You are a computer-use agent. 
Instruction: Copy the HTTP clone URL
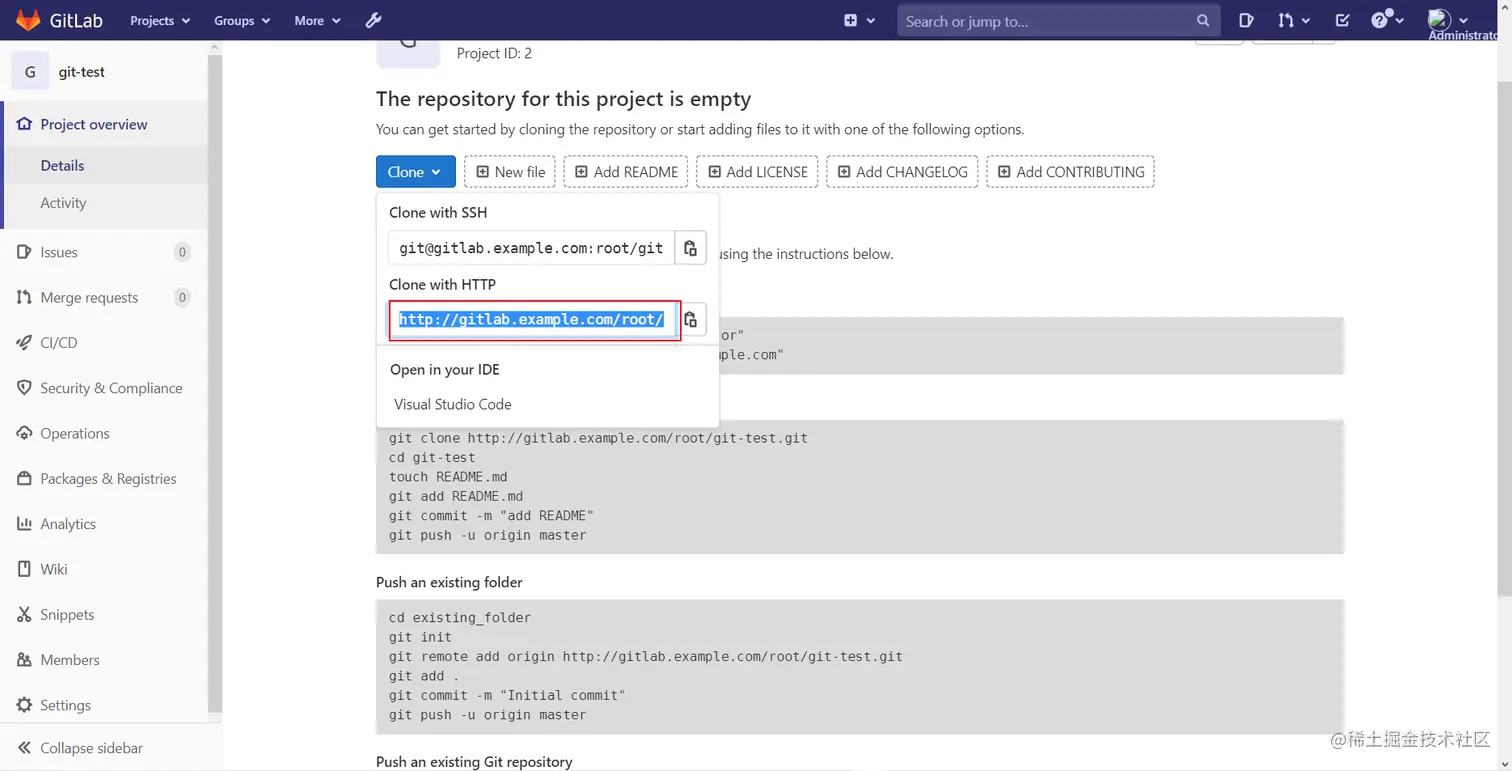[x=691, y=320]
